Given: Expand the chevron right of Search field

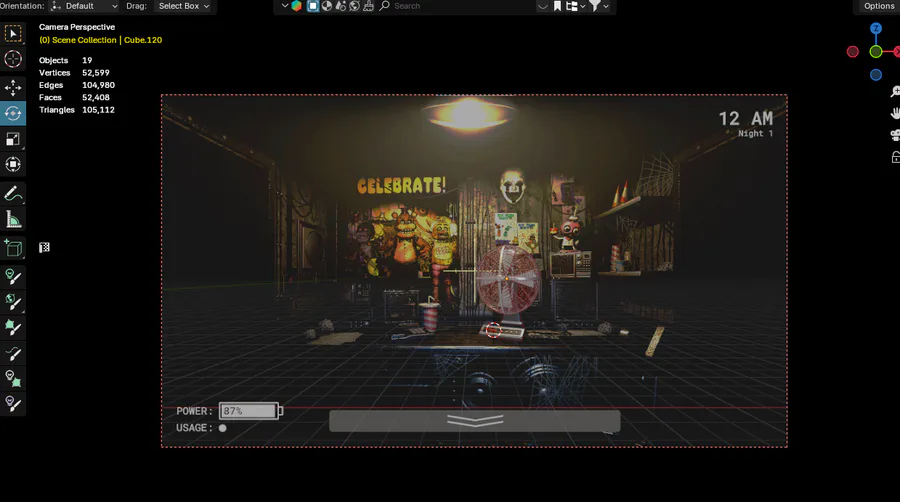Looking at the screenshot, I should click(x=542, y=6).
